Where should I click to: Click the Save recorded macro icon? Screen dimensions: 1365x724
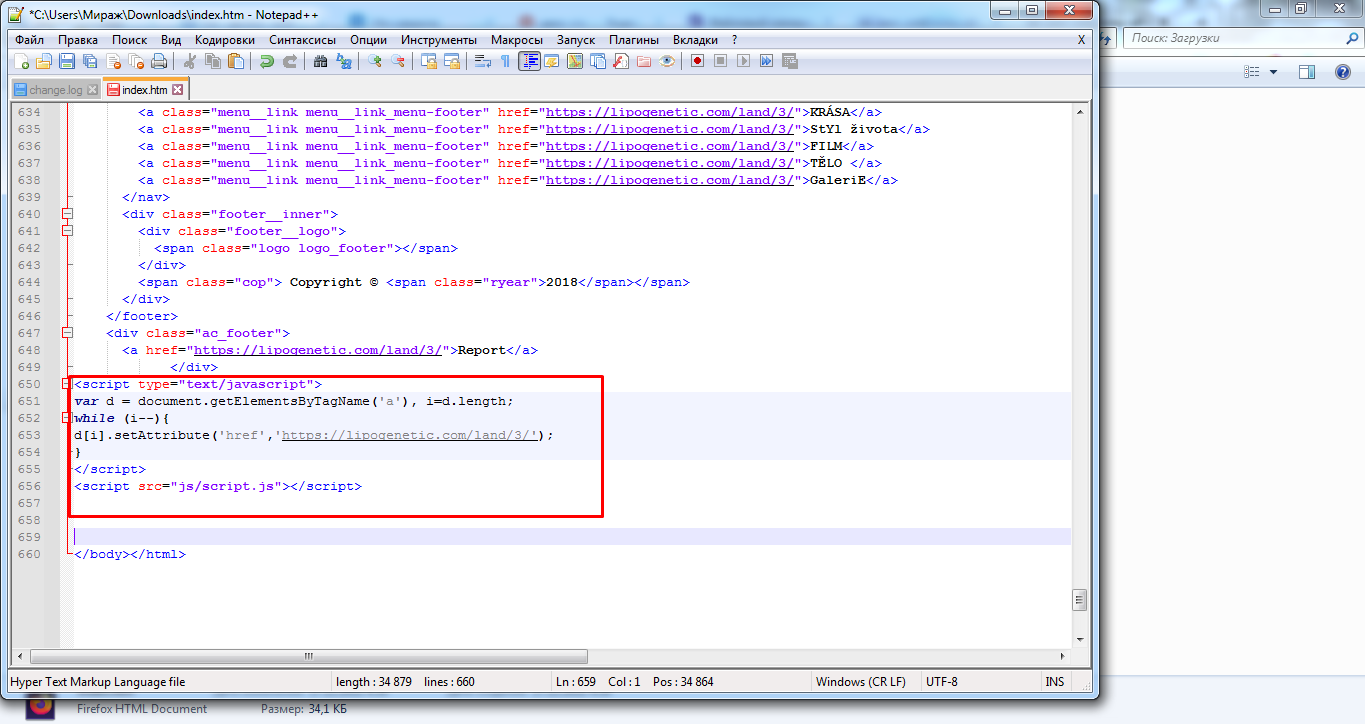click(789, 61)
